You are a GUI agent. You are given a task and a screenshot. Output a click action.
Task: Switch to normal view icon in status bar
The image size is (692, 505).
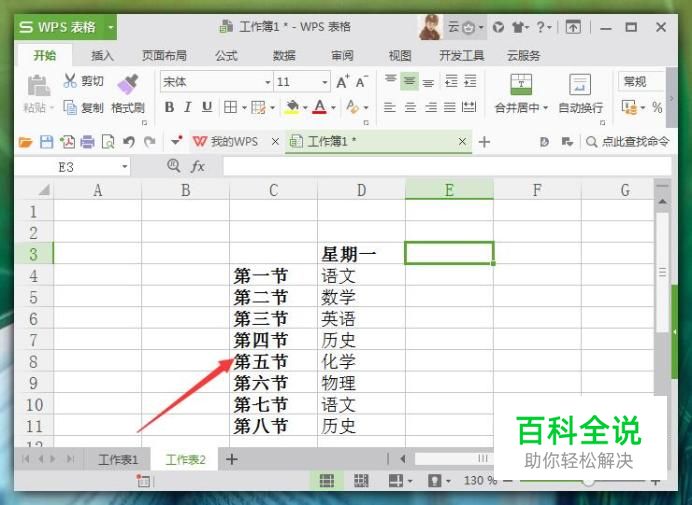click(x=327, y=481)
